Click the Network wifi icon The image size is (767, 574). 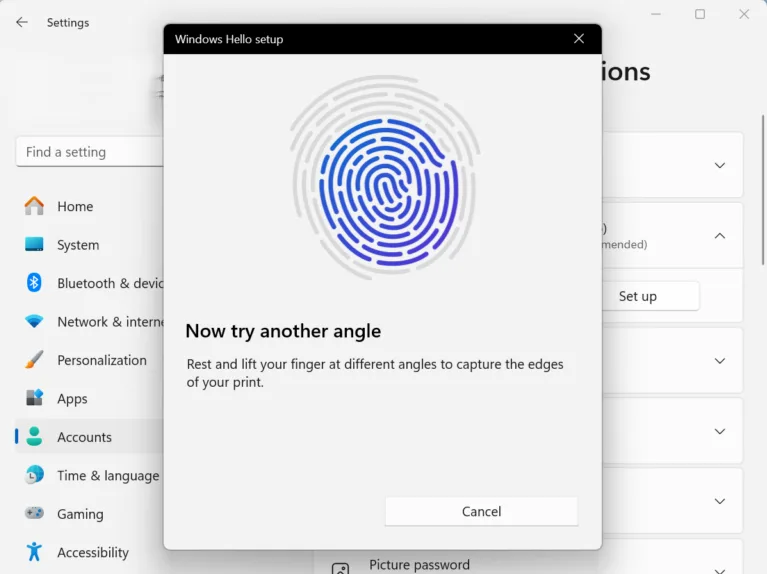click(34, 321)
